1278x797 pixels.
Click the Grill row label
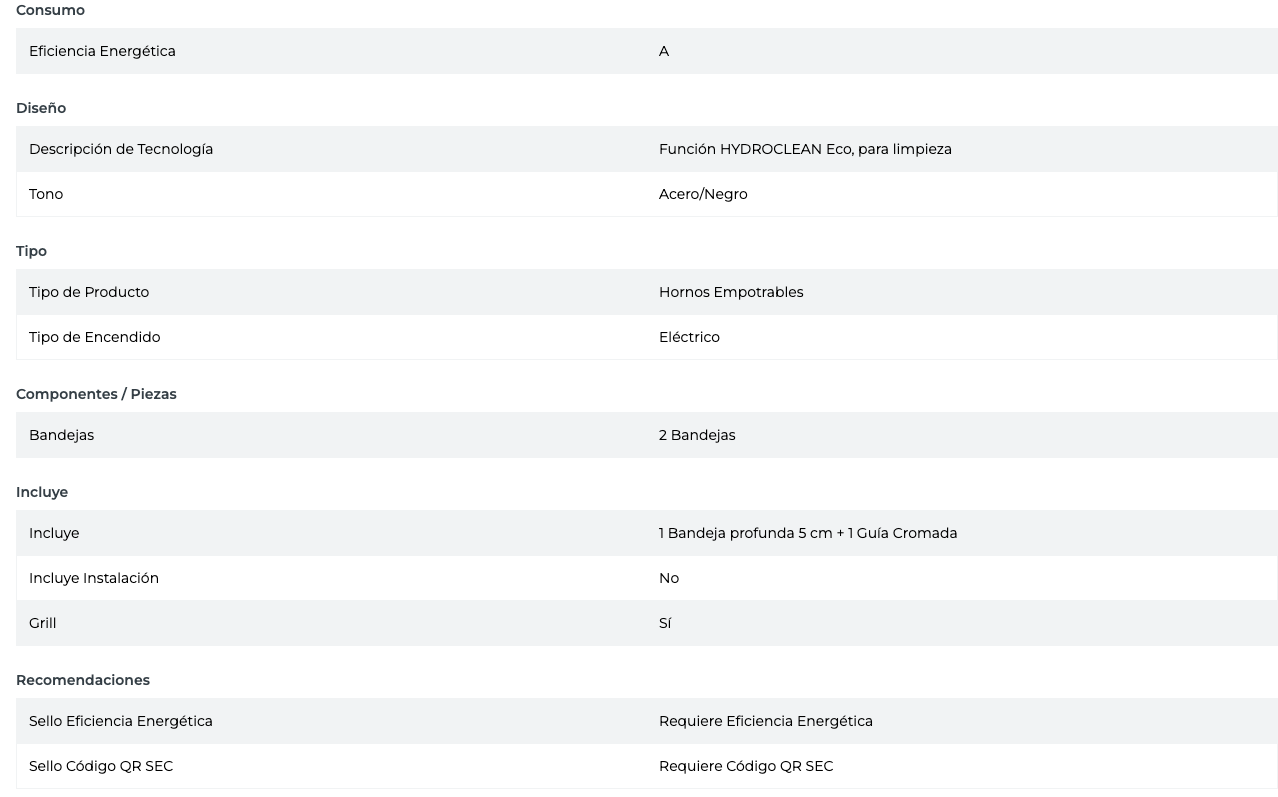43,623
